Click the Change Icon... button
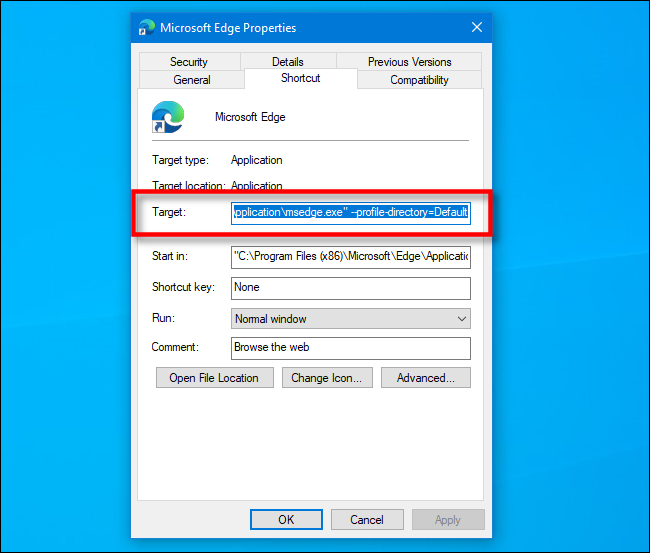Image resolution: width=650 pixels, height=553 pixels. 327,378
